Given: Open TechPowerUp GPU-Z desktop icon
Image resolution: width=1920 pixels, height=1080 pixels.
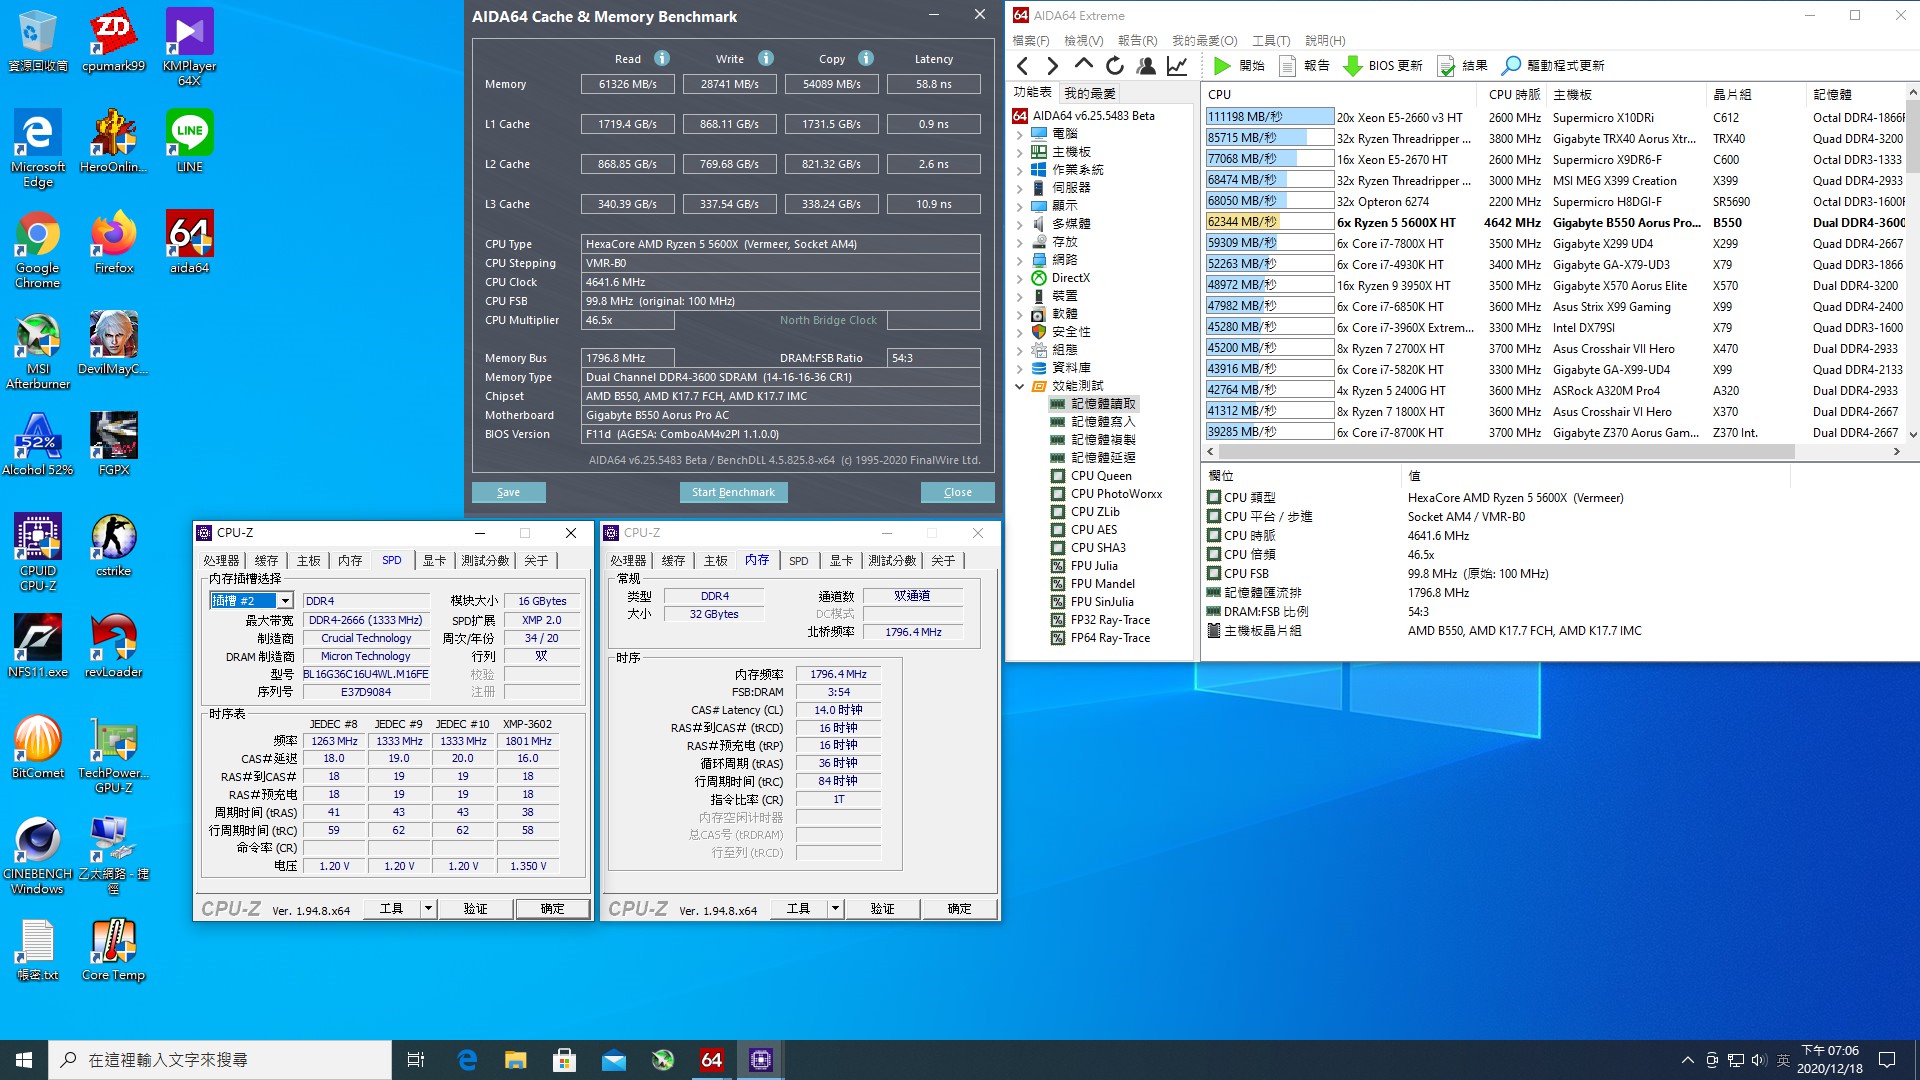Looking at the screenshot, I should [x=113, y=755].
